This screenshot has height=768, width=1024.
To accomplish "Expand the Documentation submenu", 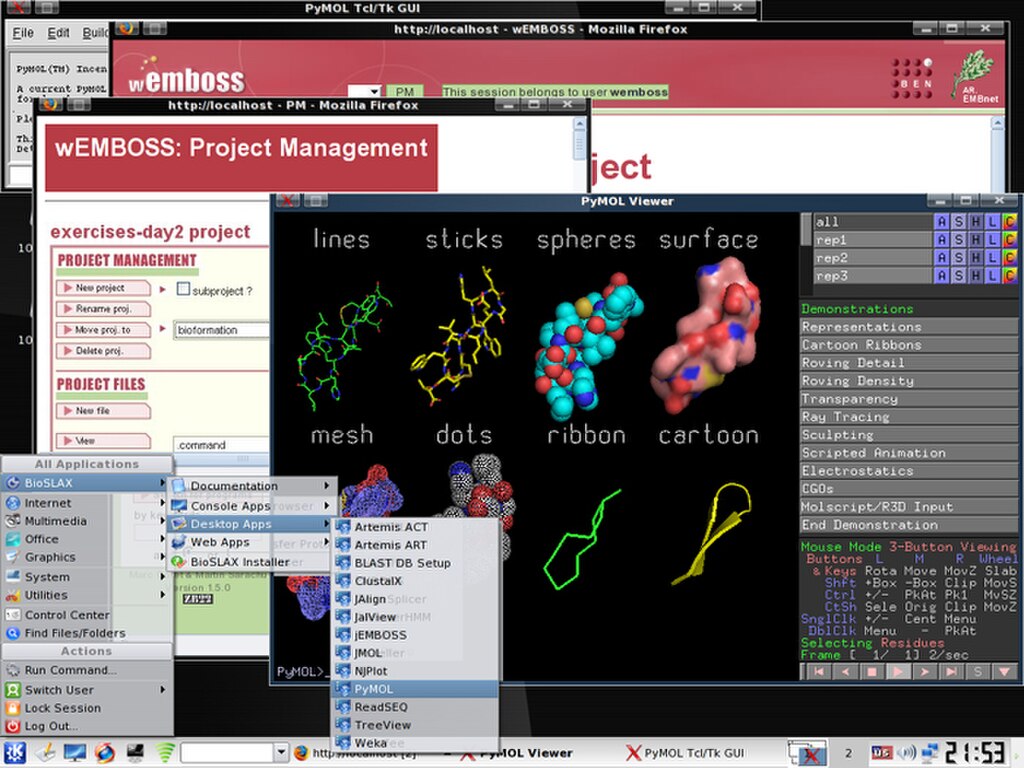I will tap(250, 486).
